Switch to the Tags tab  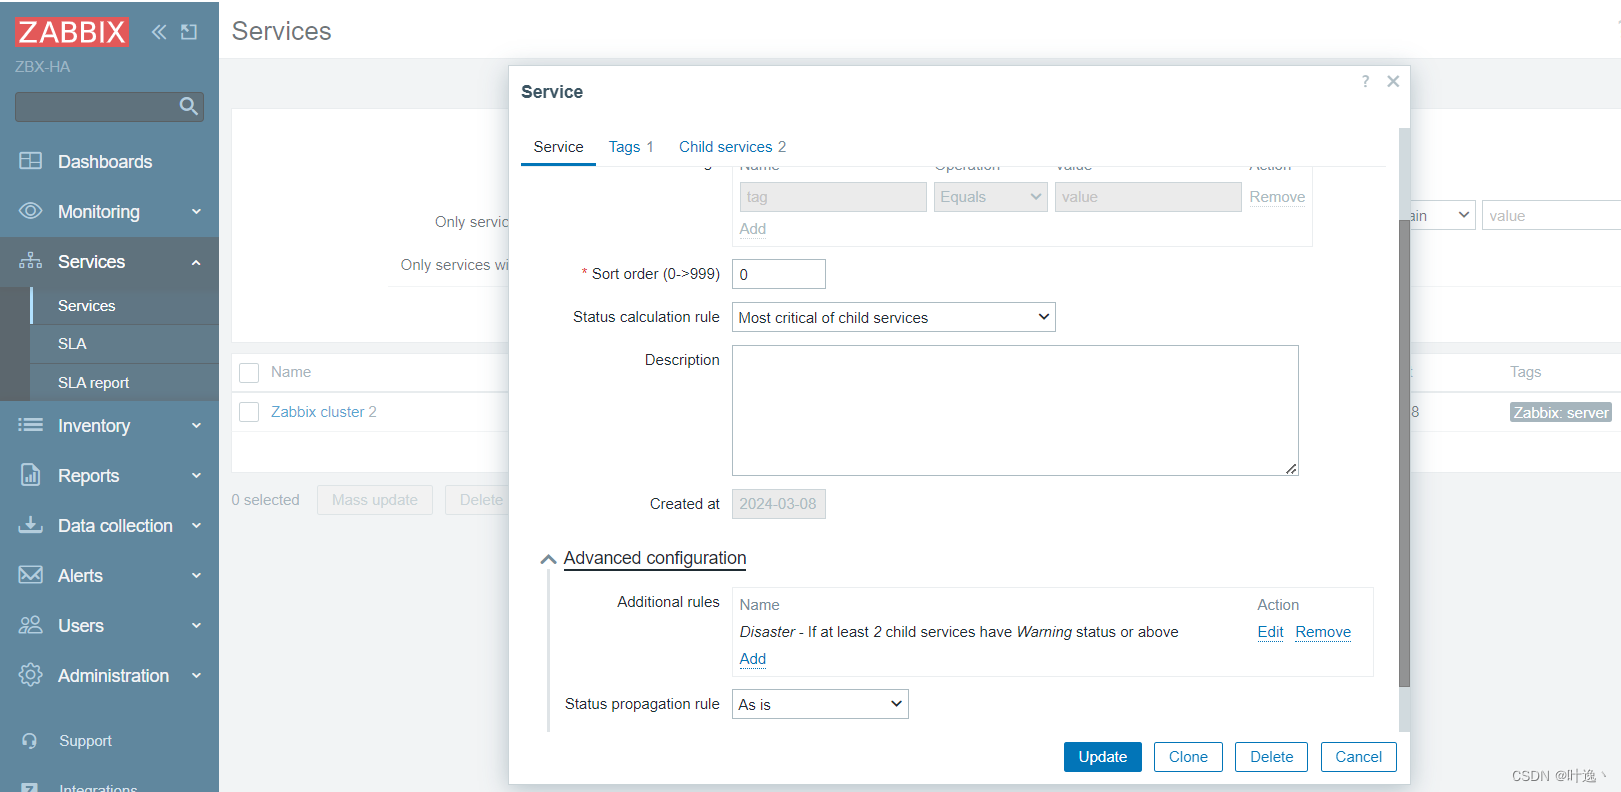[631, 147]
